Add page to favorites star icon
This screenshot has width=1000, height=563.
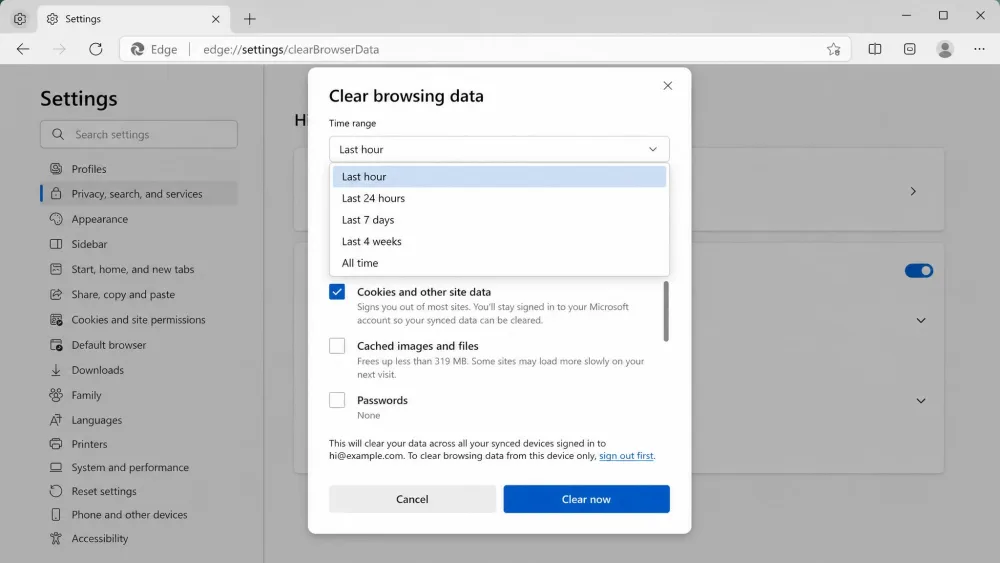[833, 49]
